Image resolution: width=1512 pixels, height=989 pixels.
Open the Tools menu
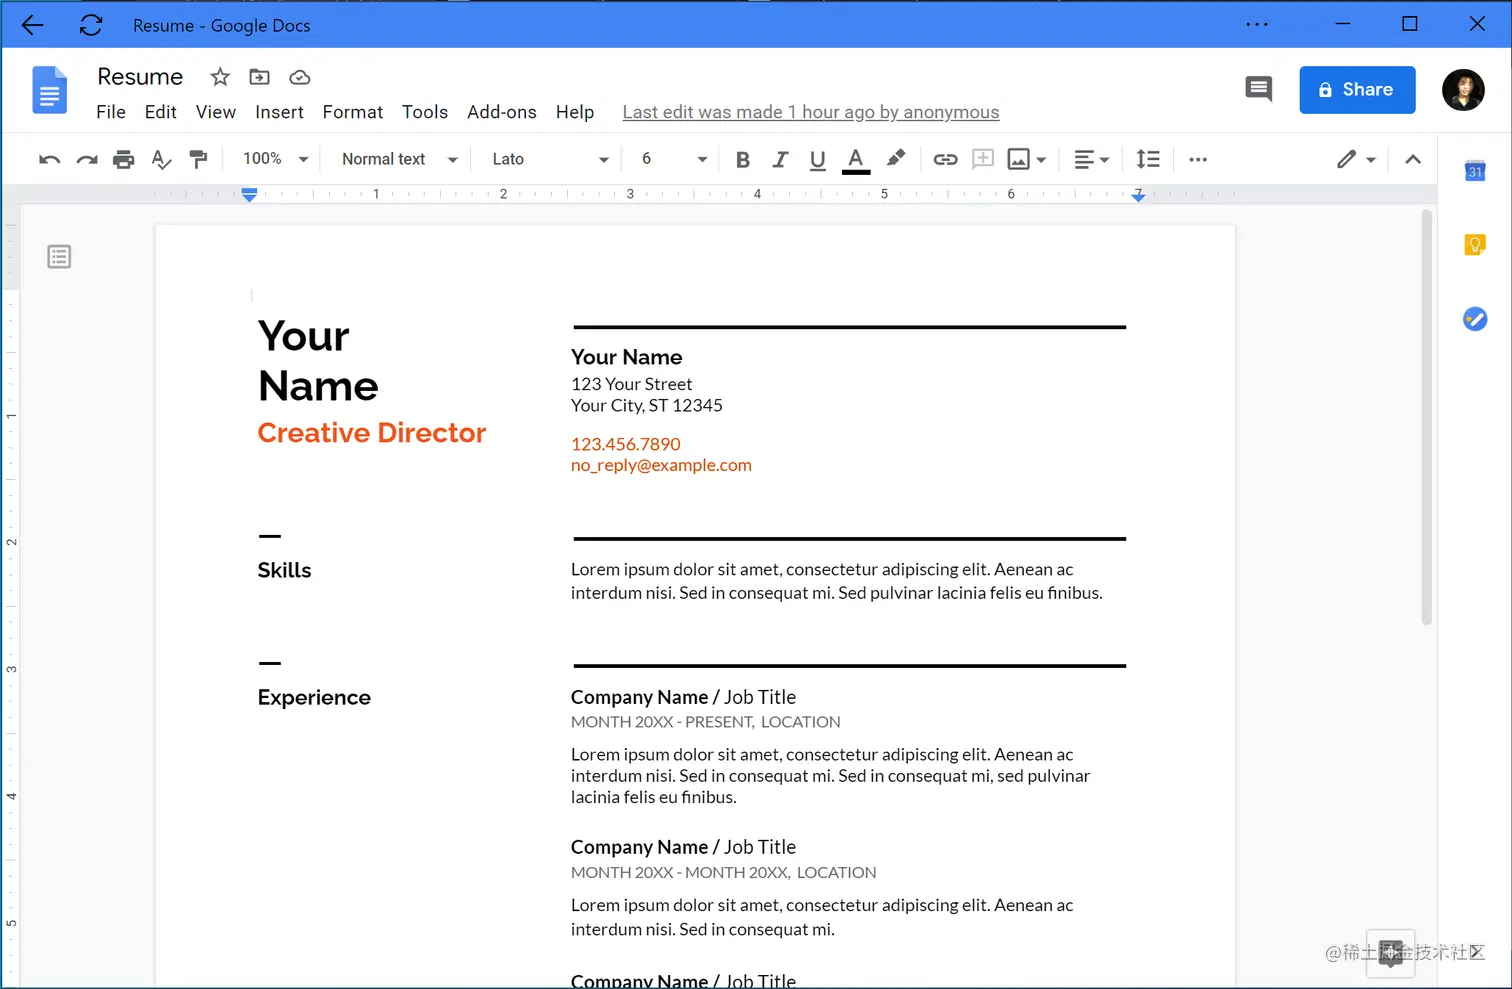click(x=425, y=112)
